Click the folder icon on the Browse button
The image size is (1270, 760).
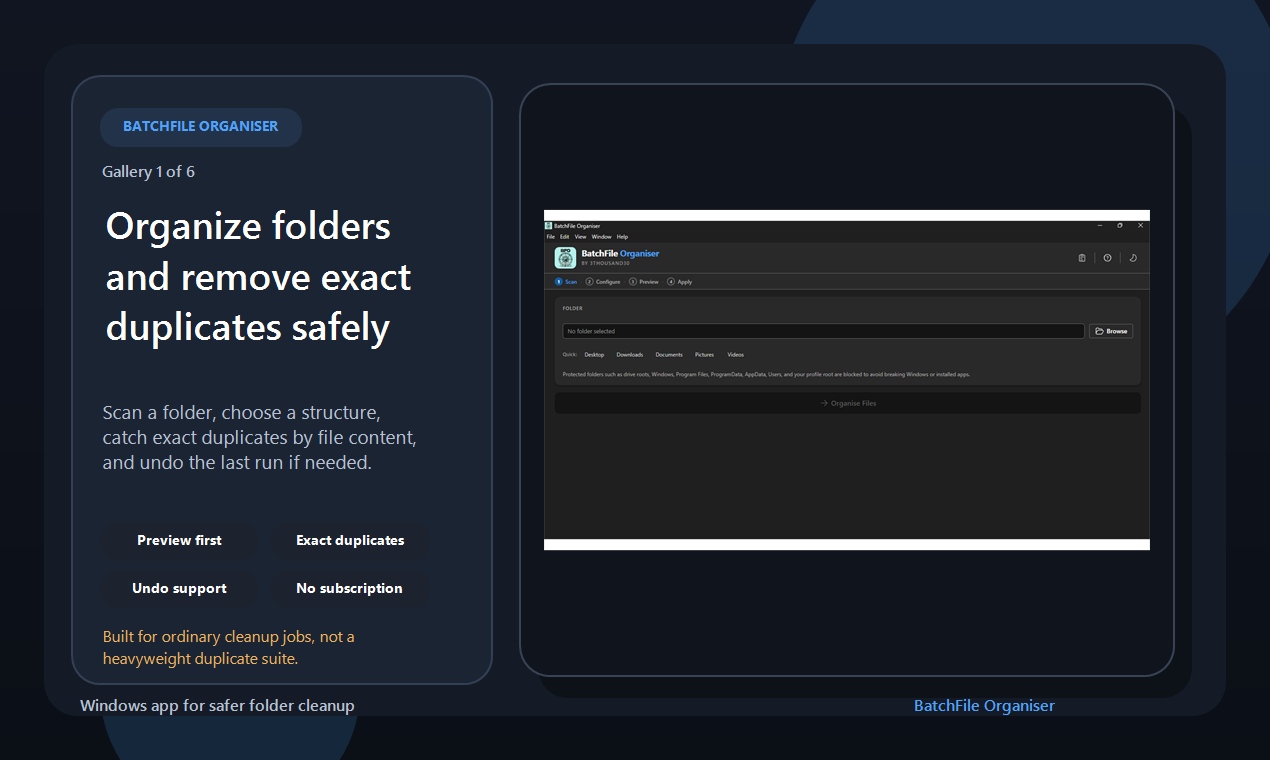pyautogui.click(x=1100, y=331)
